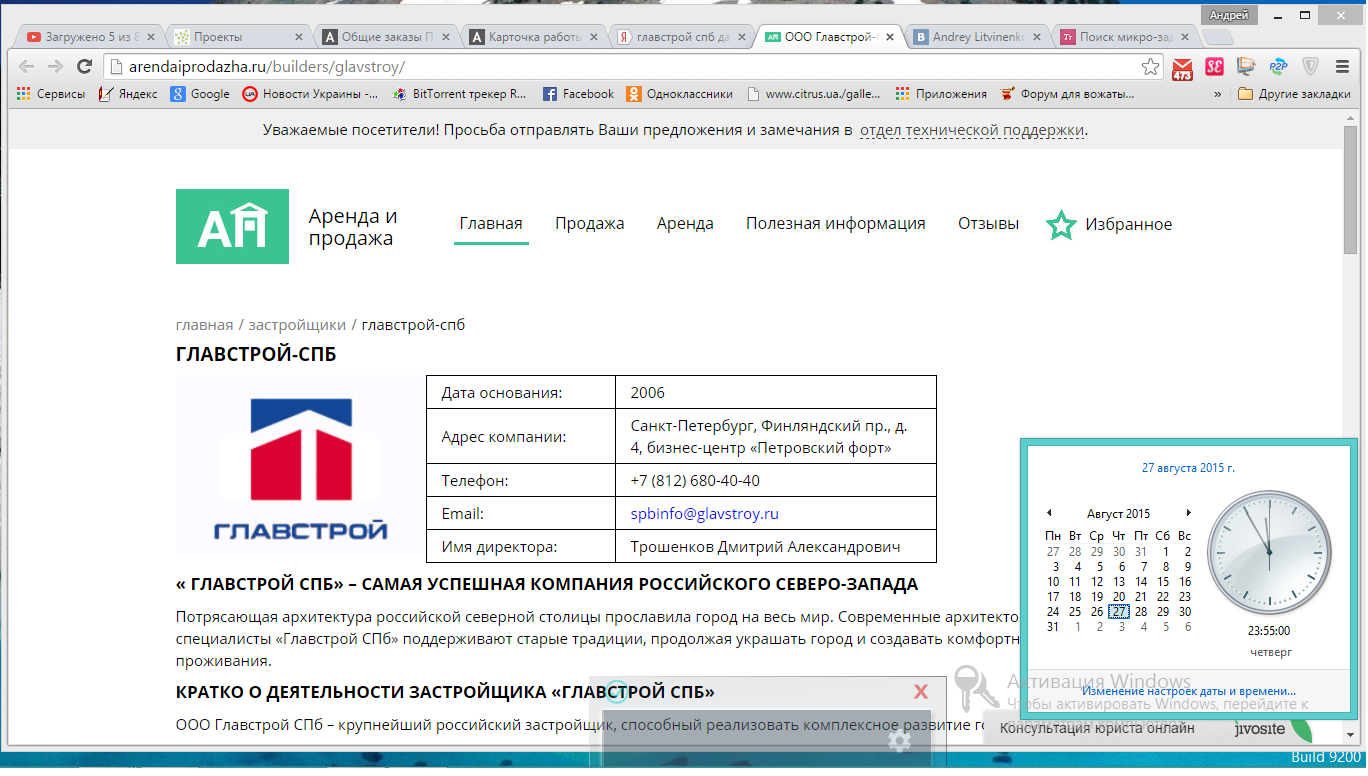Click the shield extension icon
The image size is (1368, 776).
(x=1310, y=67)
